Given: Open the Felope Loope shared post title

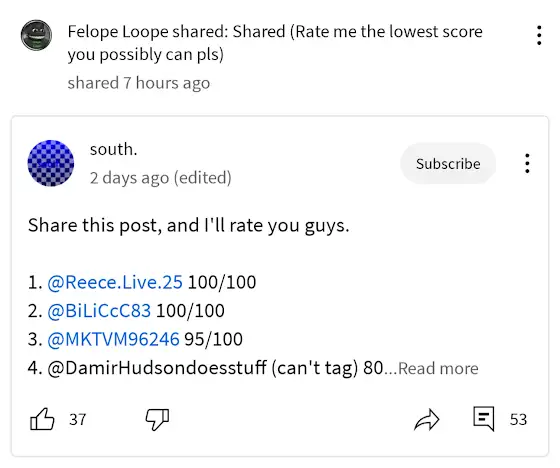Looking at the screenshot, I should pyautogui.click(x=275, y=43).
